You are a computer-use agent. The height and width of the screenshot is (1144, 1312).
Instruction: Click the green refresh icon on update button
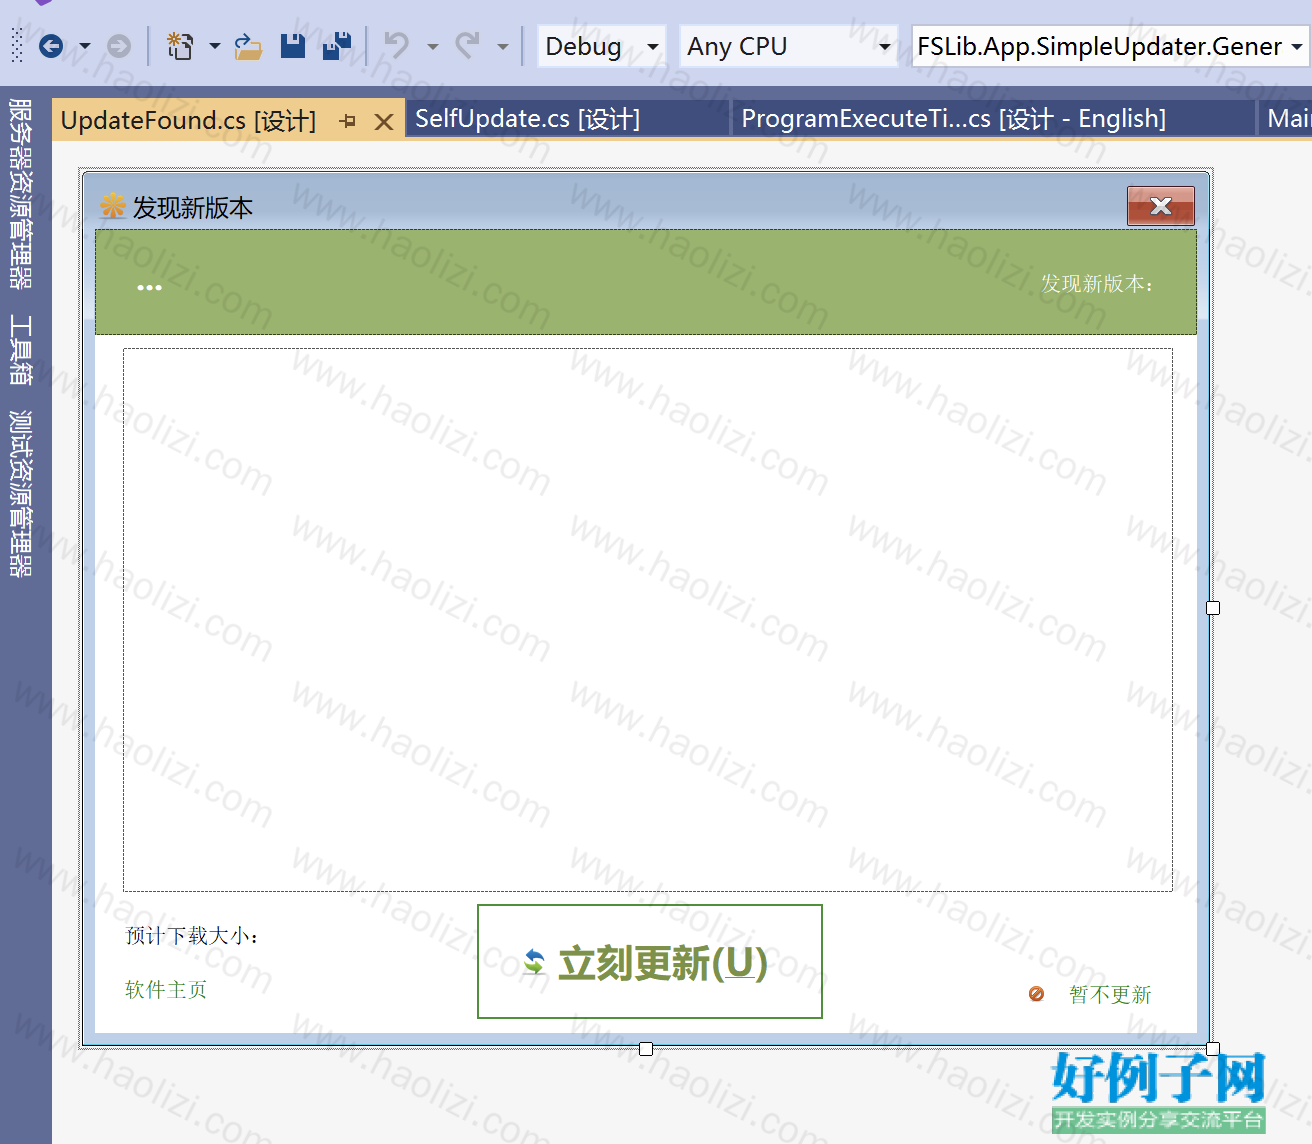(x=534, y=962)
